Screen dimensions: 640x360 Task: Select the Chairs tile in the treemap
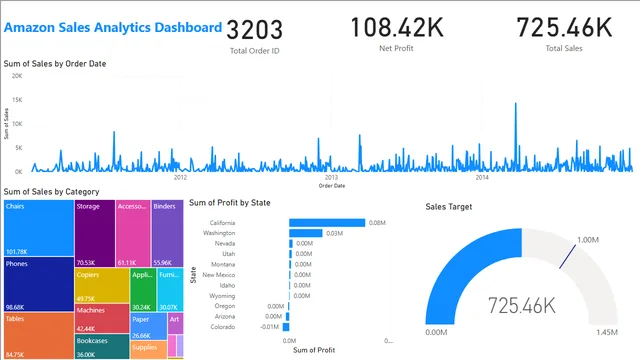(39, 228)
